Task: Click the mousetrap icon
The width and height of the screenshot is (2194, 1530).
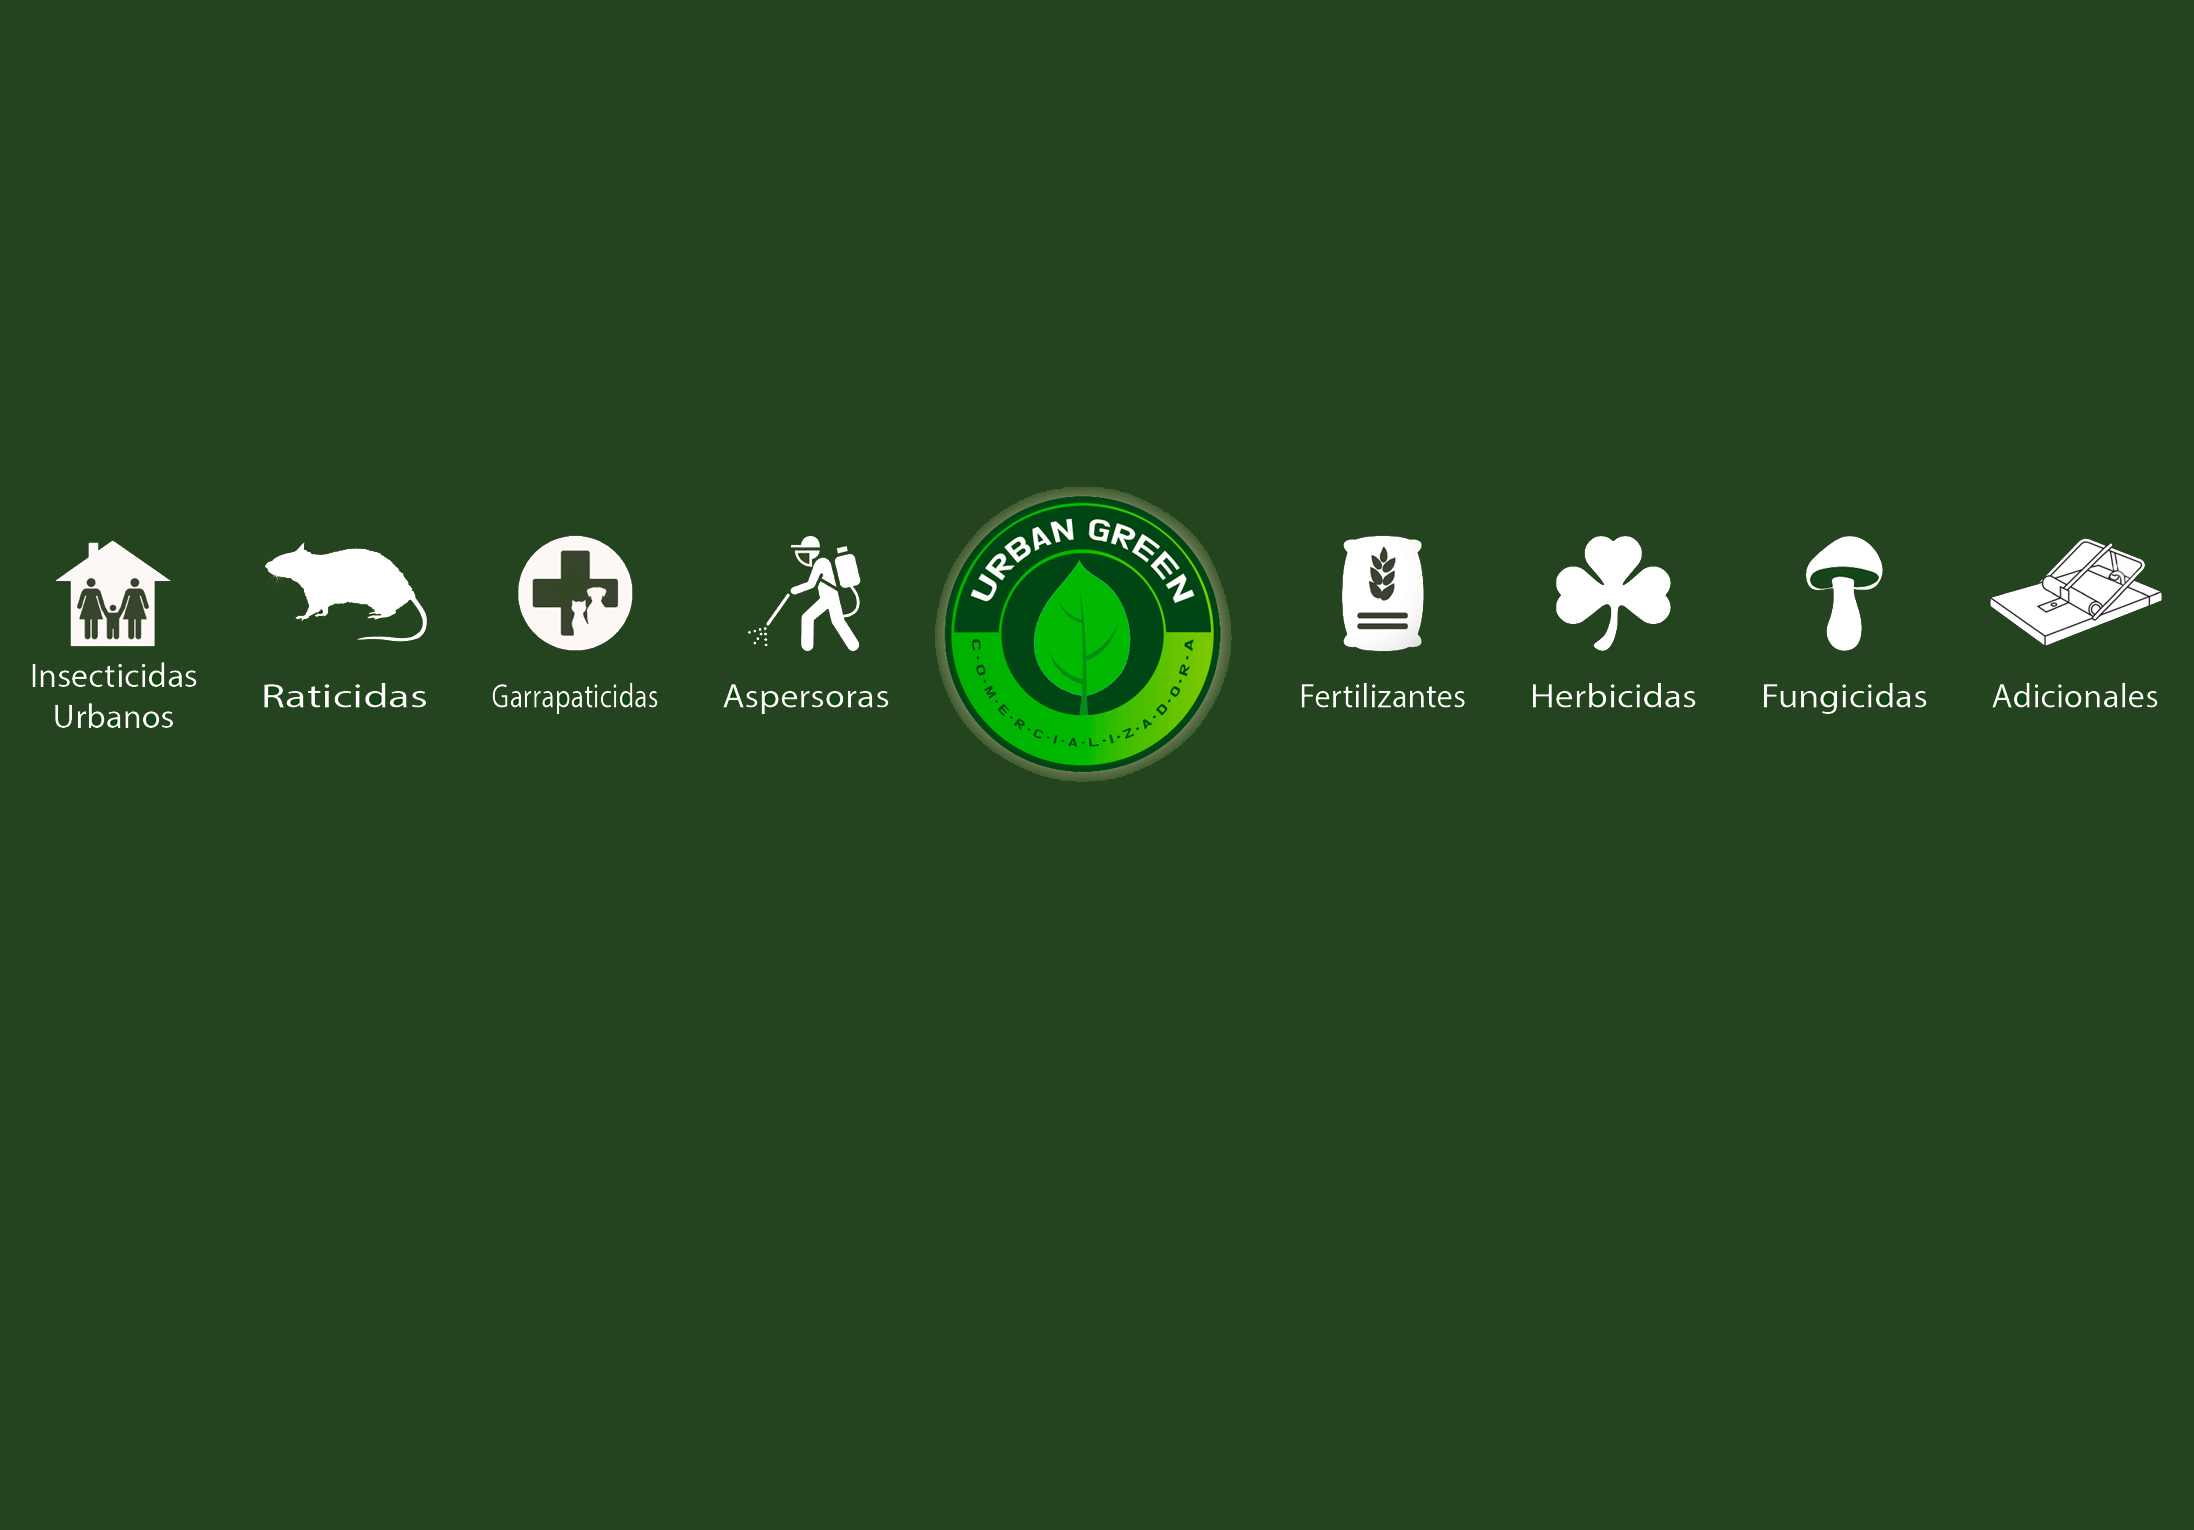Action: click(x=2076, y=593)
